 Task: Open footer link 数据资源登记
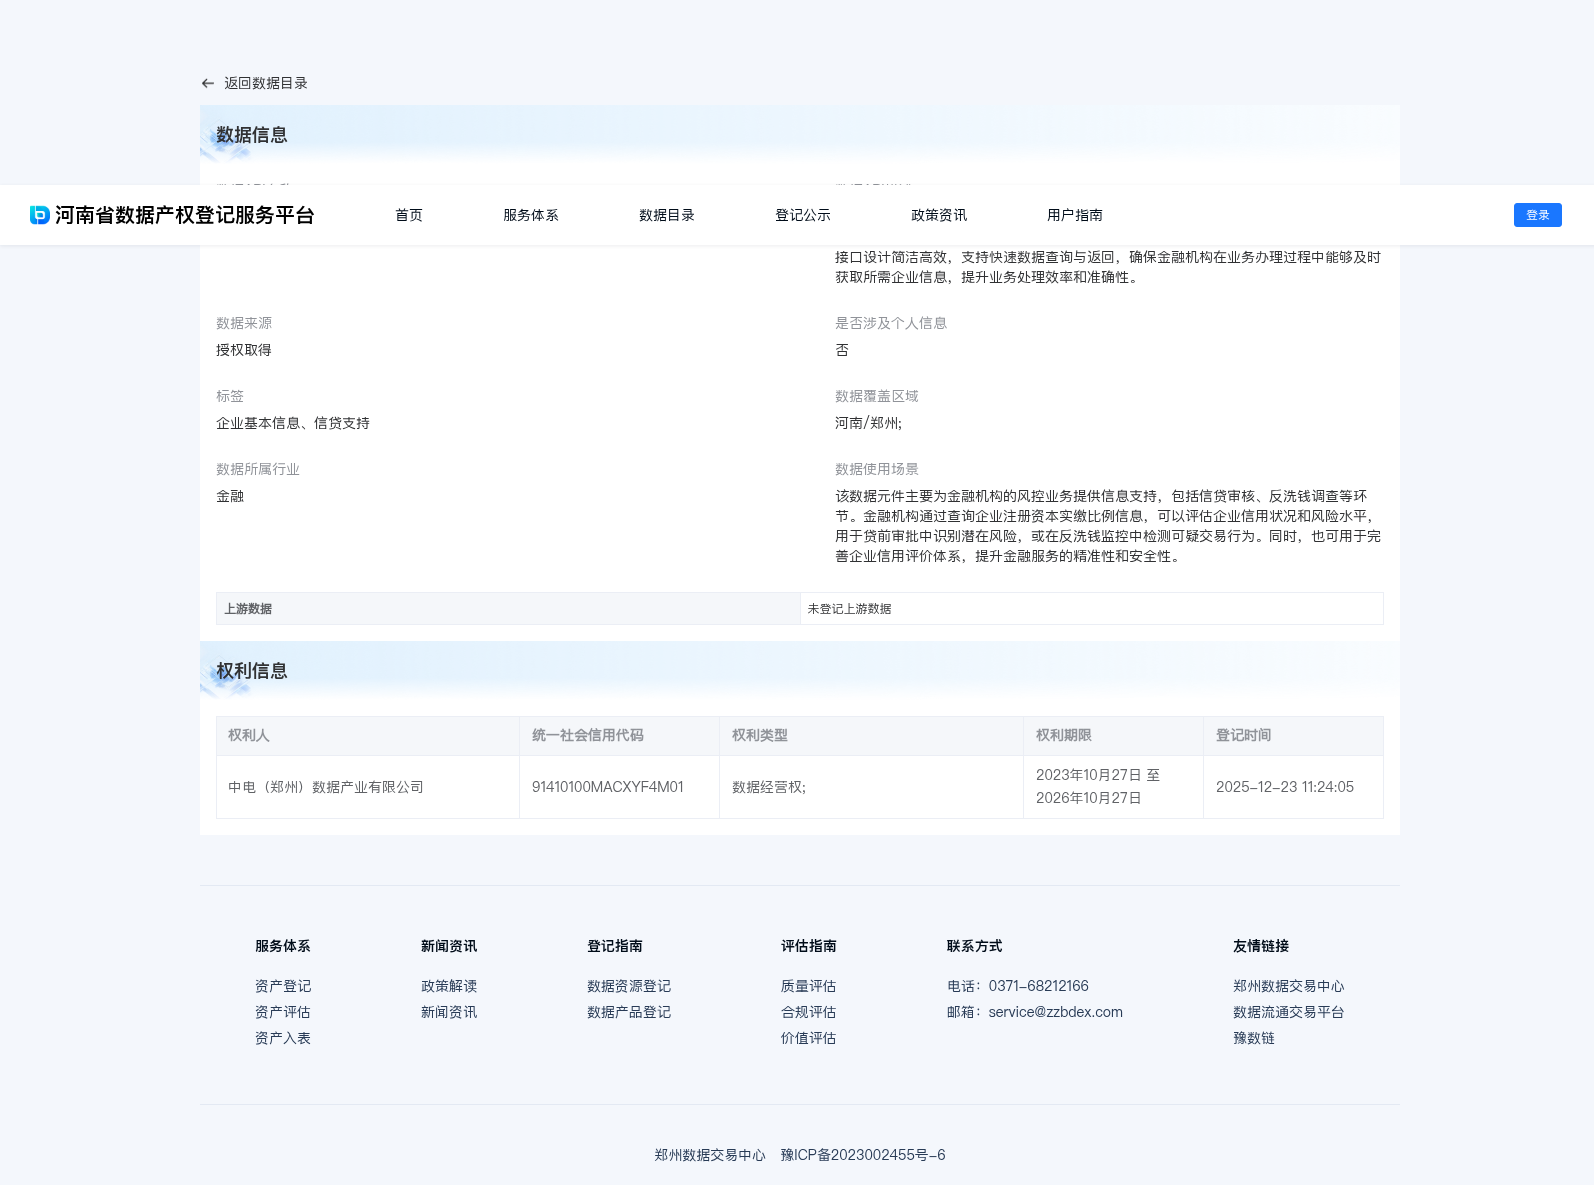click(629, 986)
